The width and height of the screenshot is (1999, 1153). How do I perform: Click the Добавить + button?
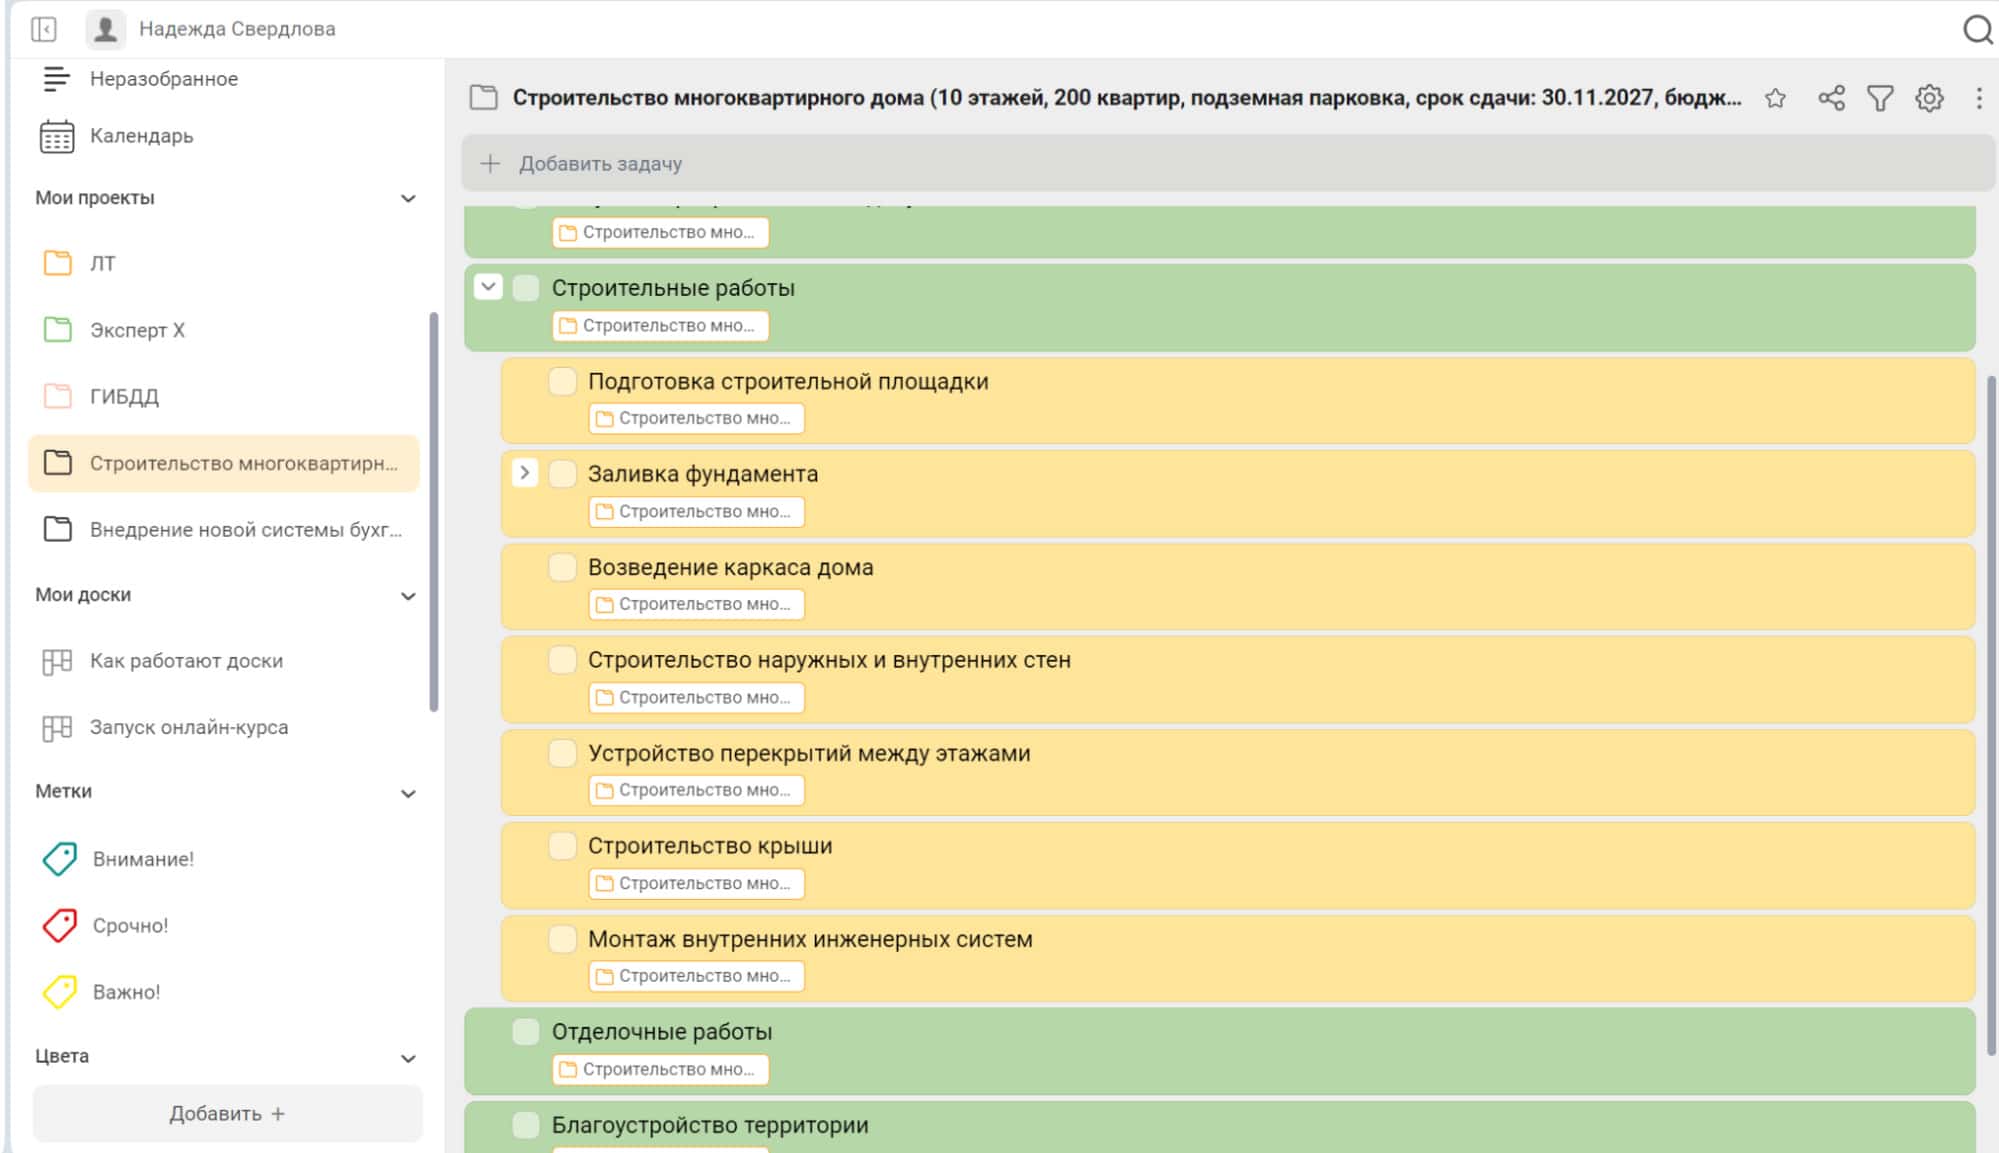click(227, 1113)
